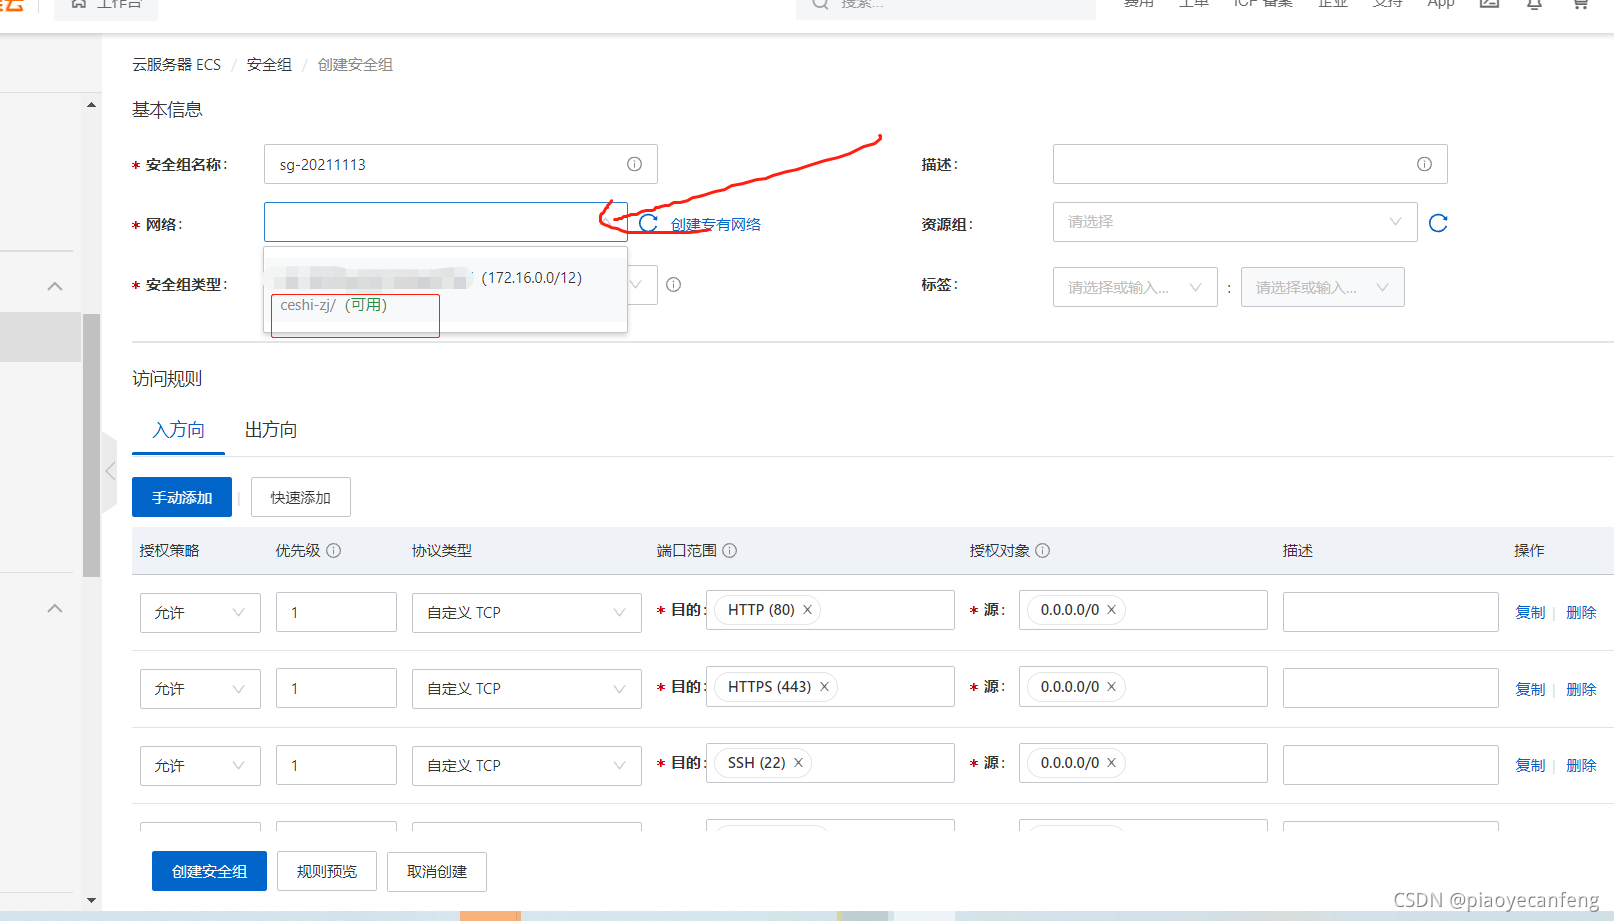Viewport: 1614px width, 921px height.
Task: Remove the HTTPS (443) port tag
Action: coord(824,687)
